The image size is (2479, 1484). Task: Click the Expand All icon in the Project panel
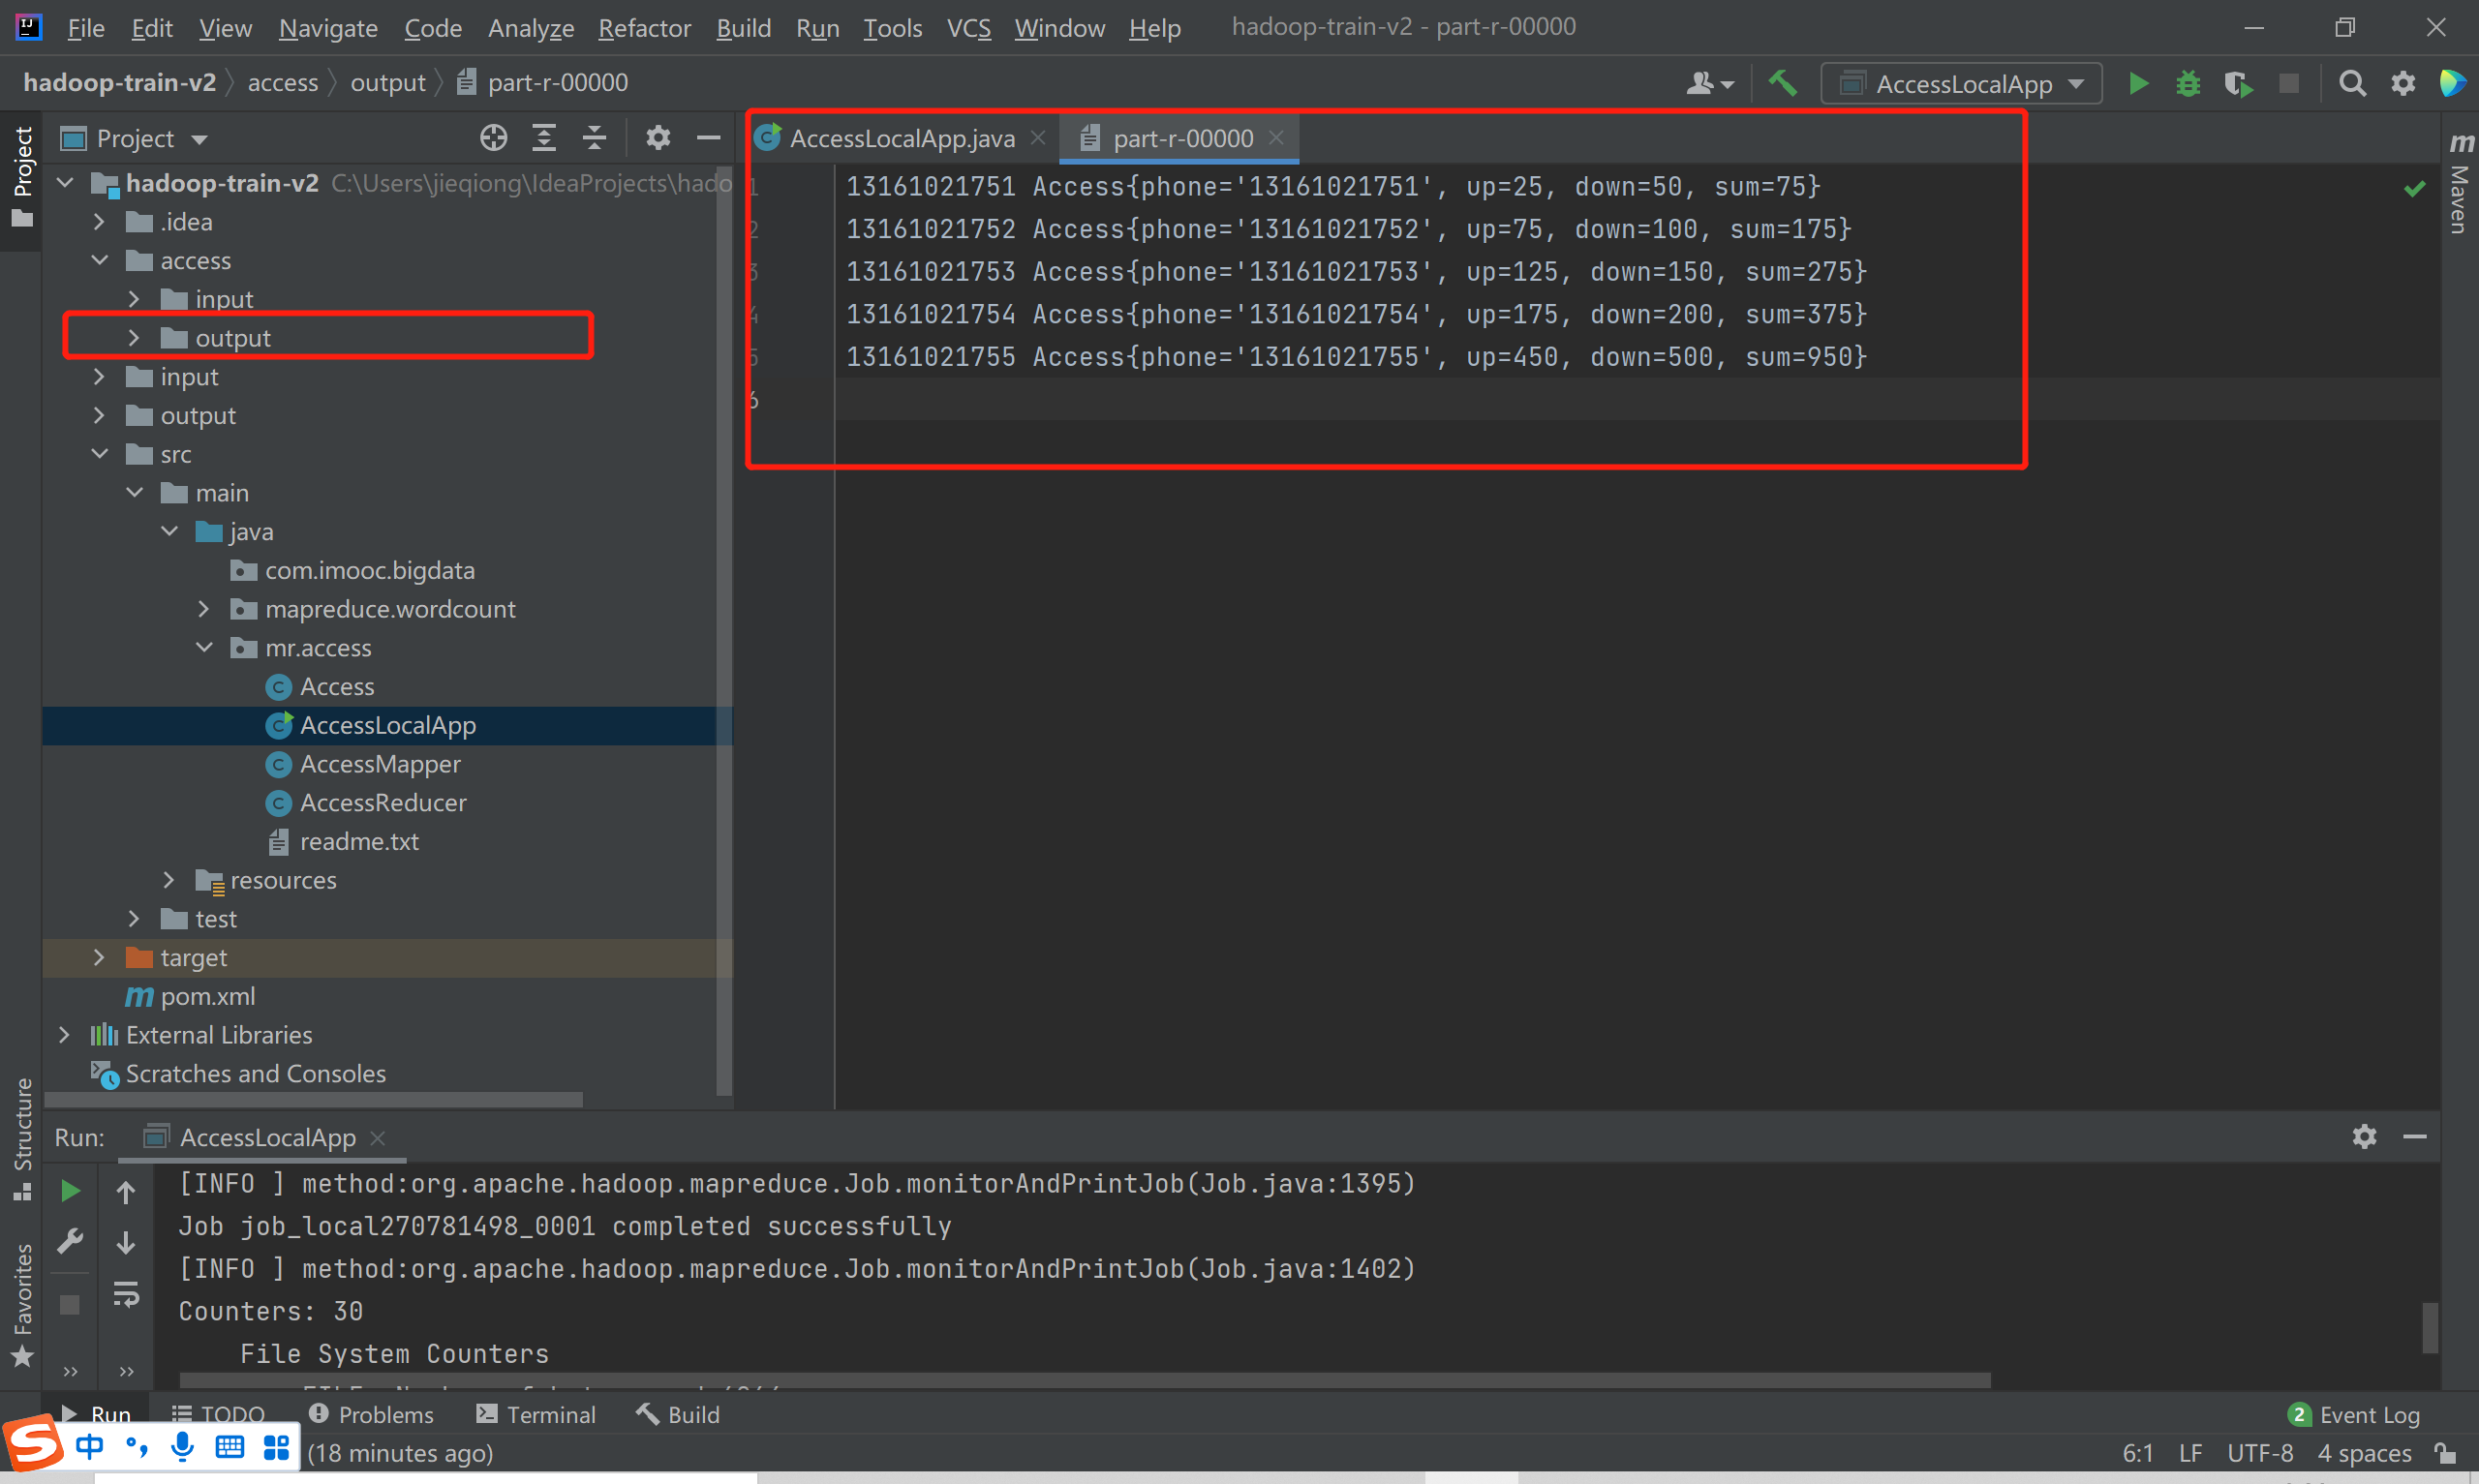coord(544,138)
